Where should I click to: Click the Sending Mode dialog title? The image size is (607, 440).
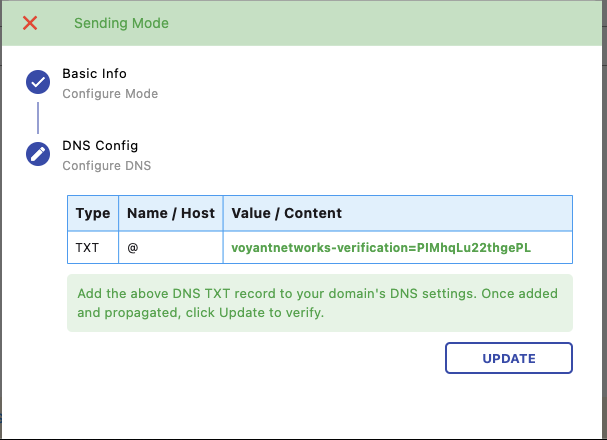(121, 23)
